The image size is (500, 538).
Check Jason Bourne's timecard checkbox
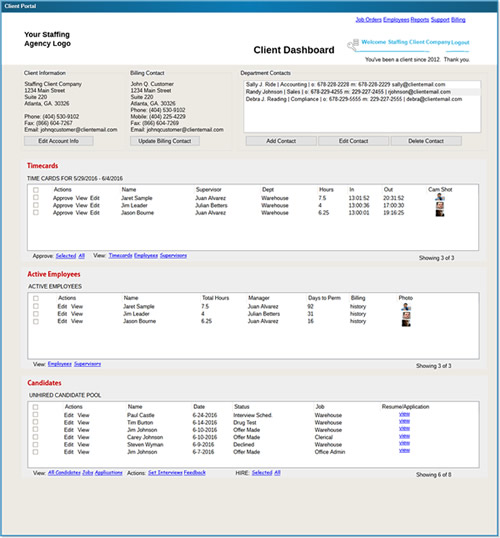36,213
